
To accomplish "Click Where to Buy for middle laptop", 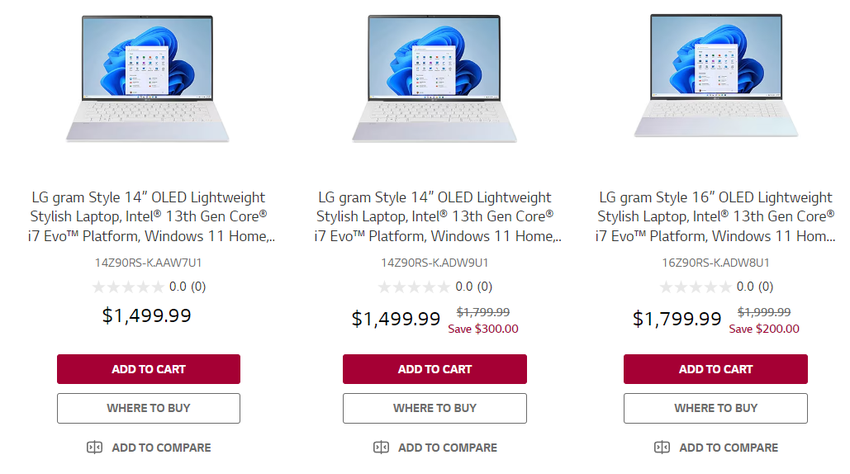I will coord(434,408).
